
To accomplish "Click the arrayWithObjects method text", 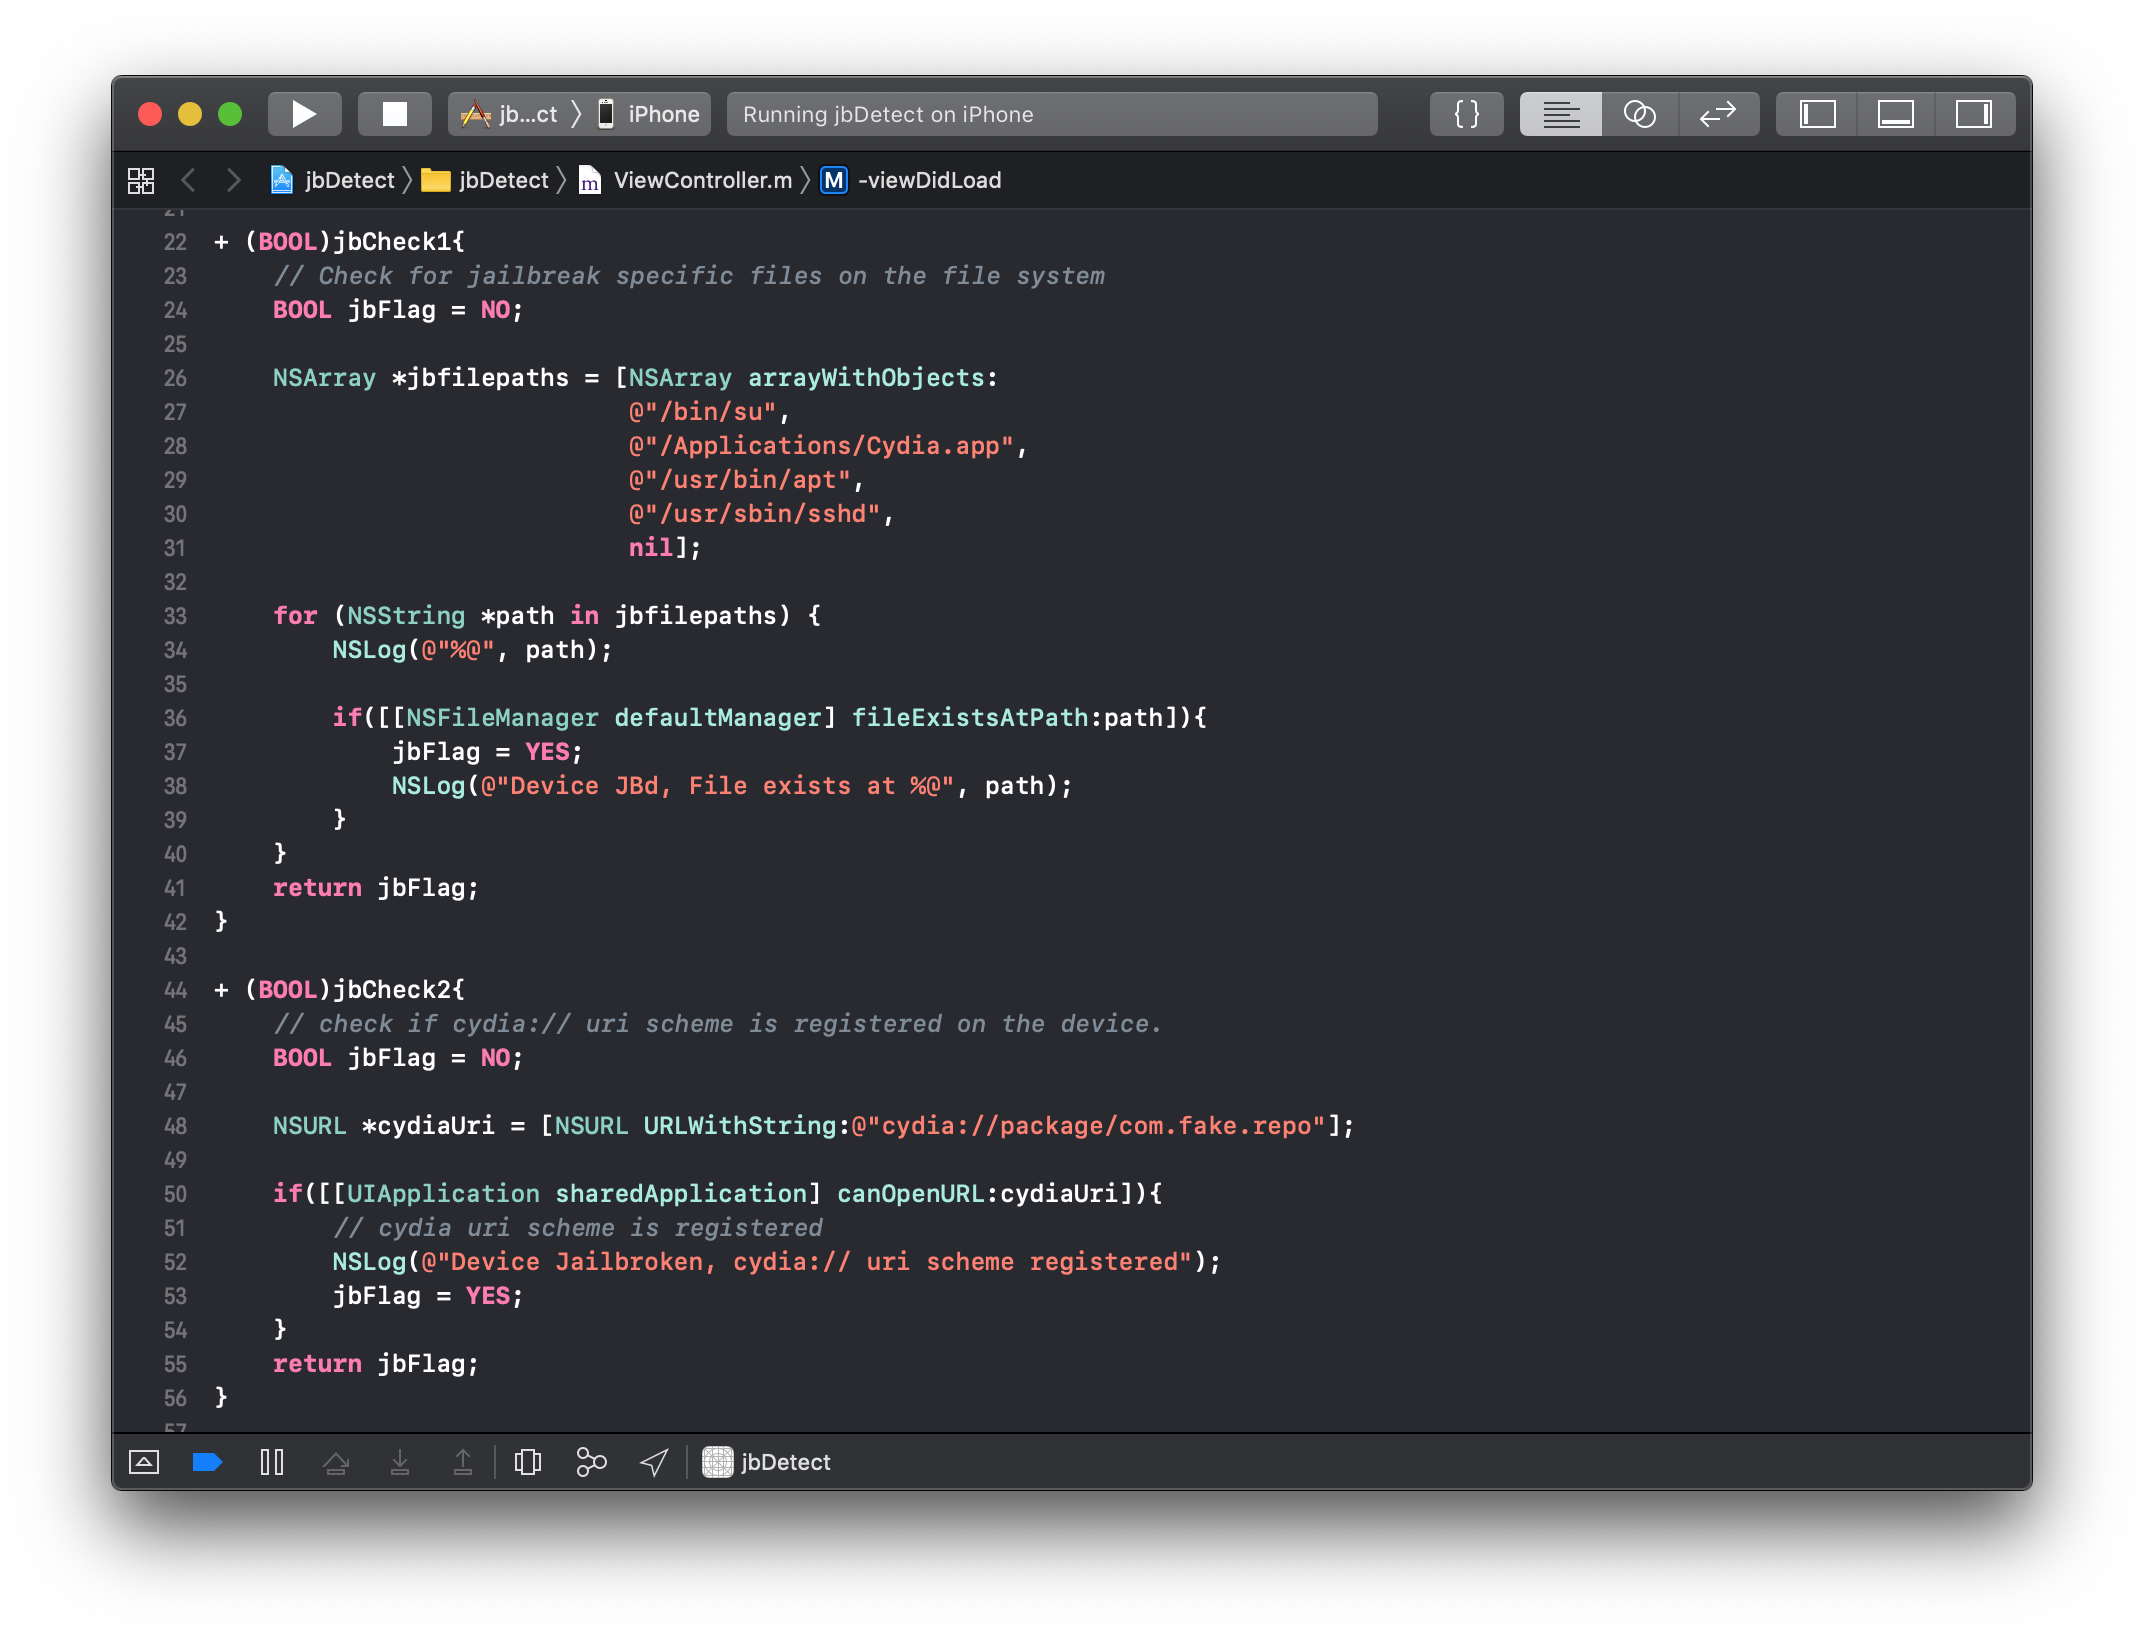I will point(866,378).
